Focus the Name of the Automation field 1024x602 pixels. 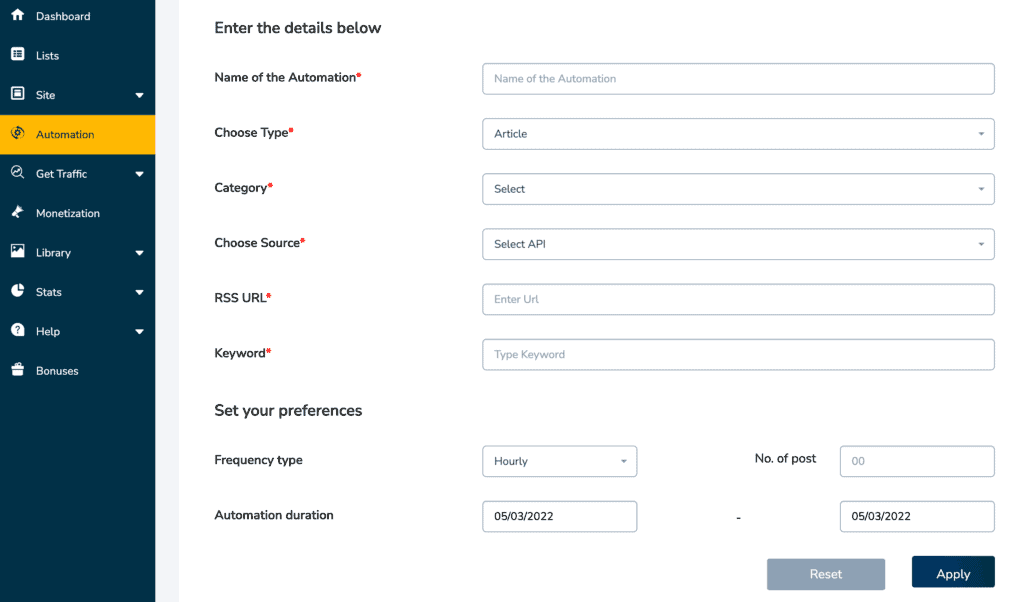(x=738, y=79)
